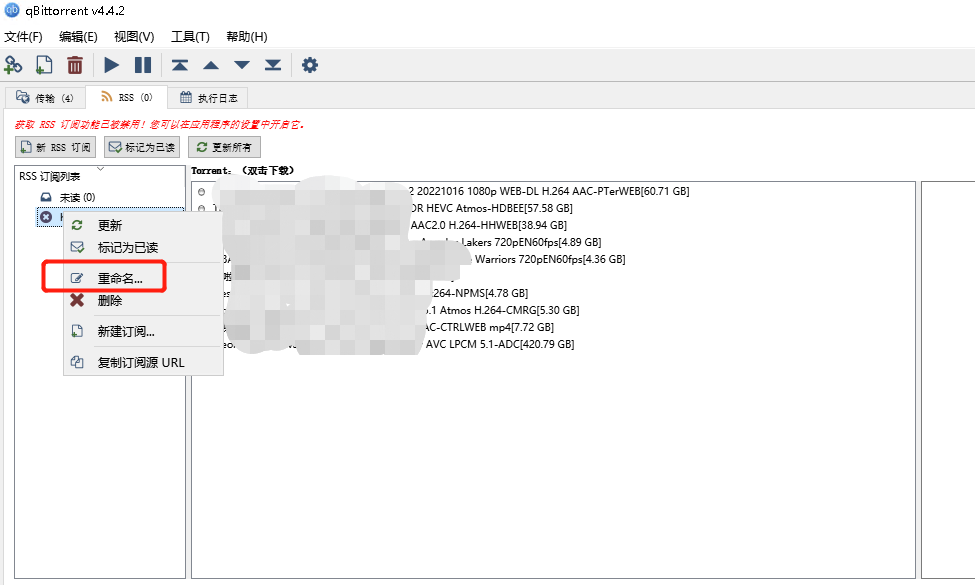Switch to the 传输 (4) tab
The width and height of the screenshot is (975, 585).
(x=45, y=98)
